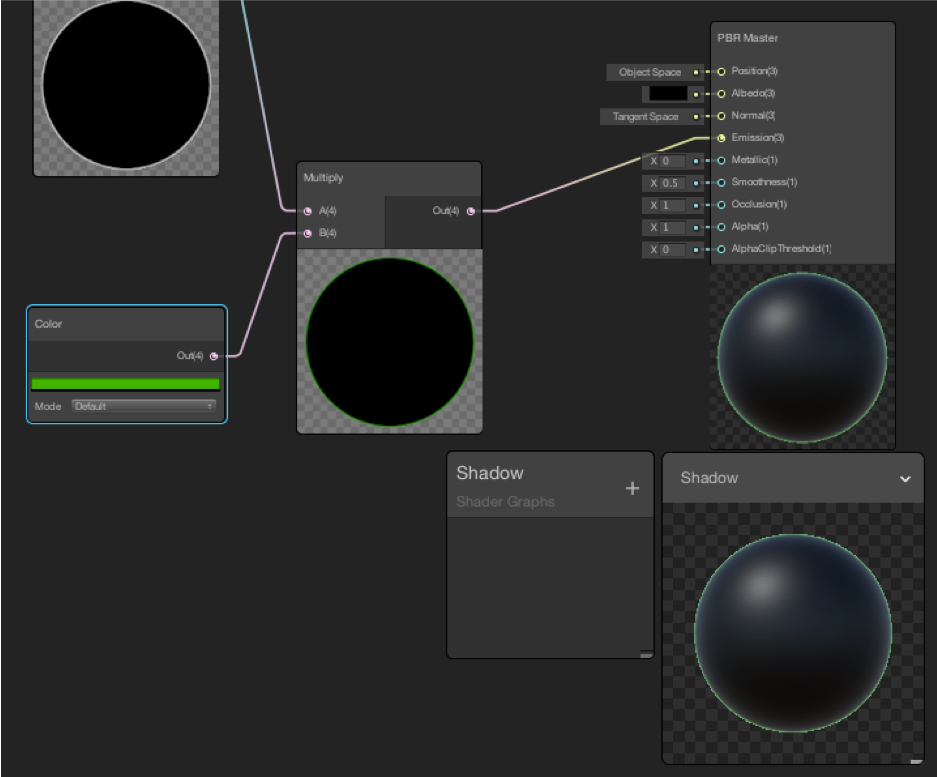Click the Emission(3) port on PBR Master
The image size is (937, 777).
point(721,138)
